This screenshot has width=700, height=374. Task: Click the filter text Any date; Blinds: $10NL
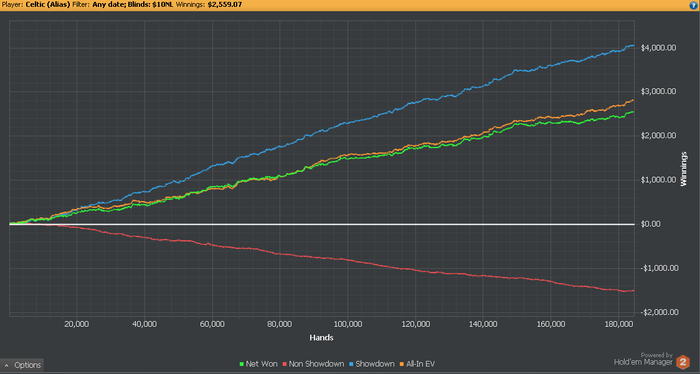coord(133,4)
